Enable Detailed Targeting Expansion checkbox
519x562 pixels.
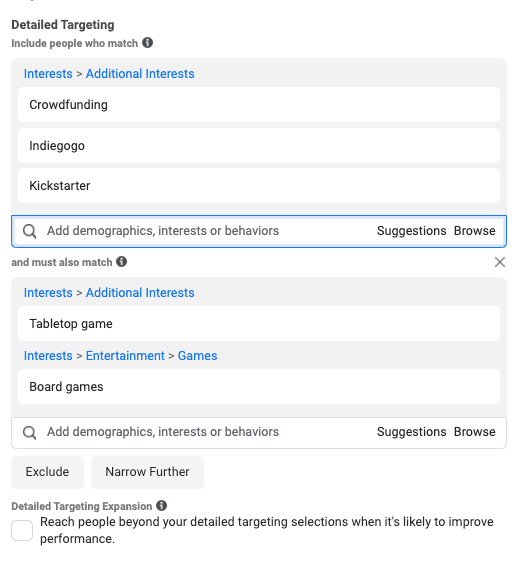(22, 530)
